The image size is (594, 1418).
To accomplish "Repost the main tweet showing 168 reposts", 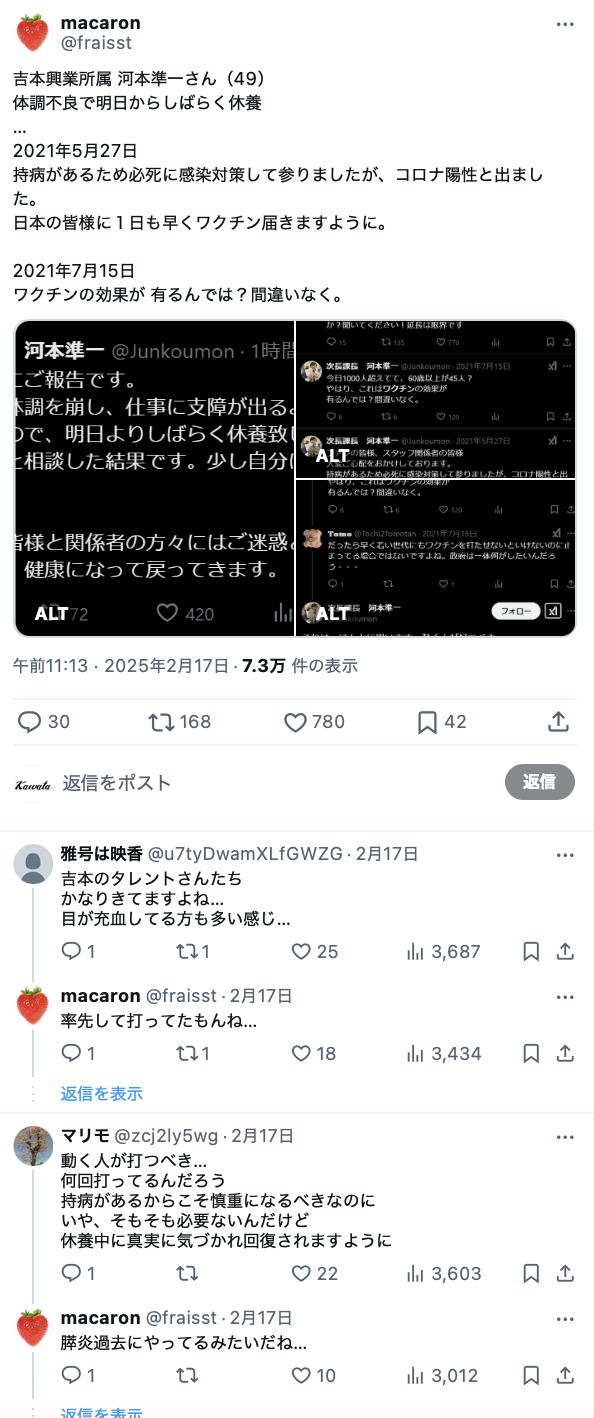I will tap(179, 721).
